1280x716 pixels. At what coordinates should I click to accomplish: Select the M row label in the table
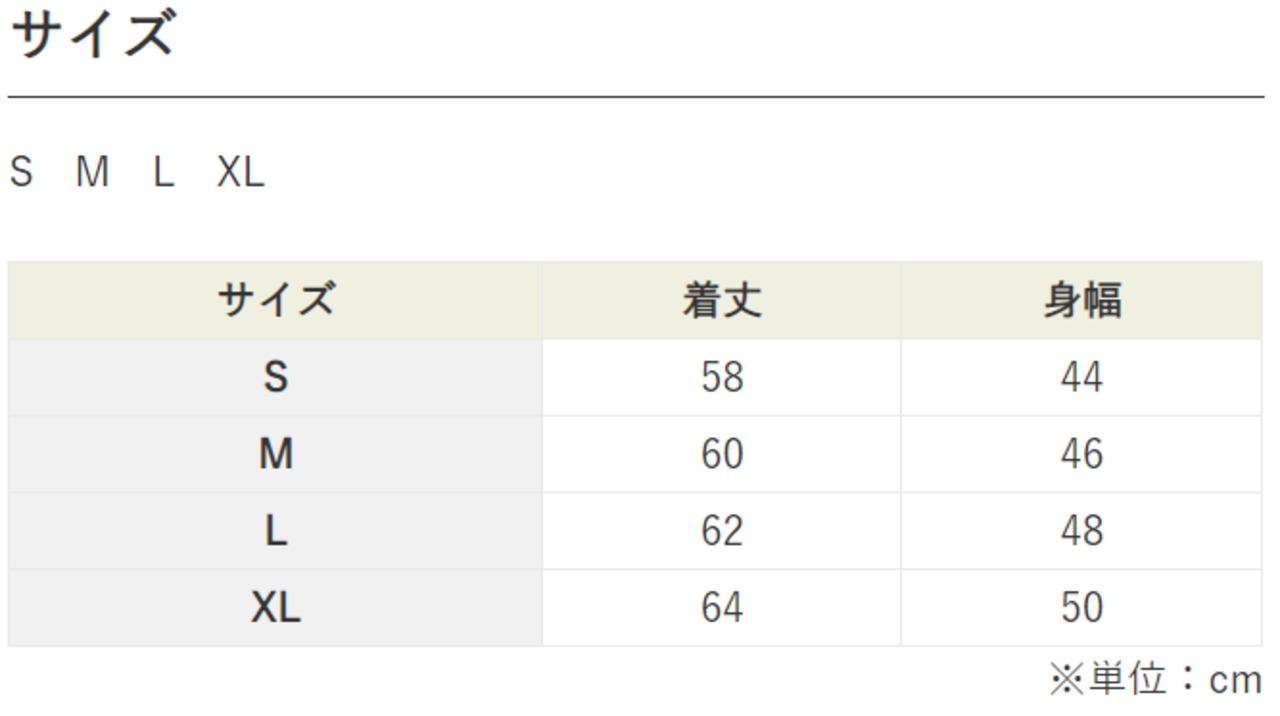tap(275, 454)
